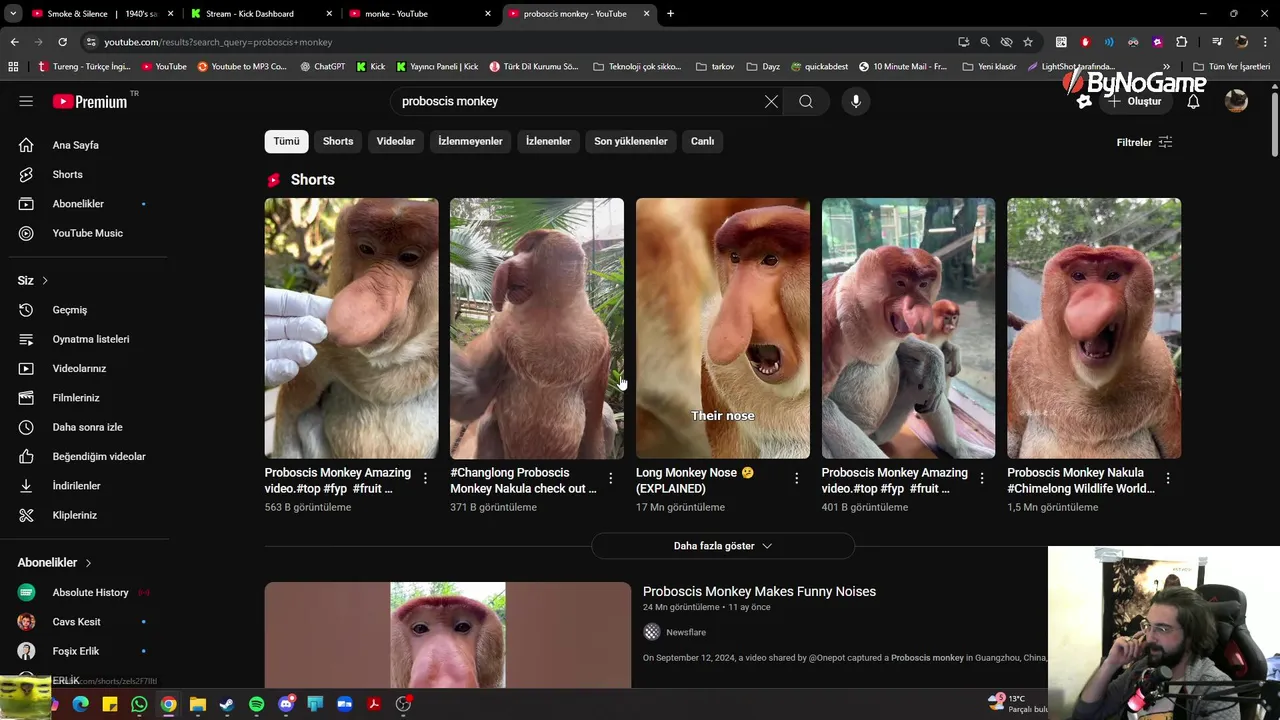Open options menu for #Changlong Proboscis Monkey short
Image resolution: width=1280 pixels, height=720 pixels.
pyautogui.click(x=610, y=478)
